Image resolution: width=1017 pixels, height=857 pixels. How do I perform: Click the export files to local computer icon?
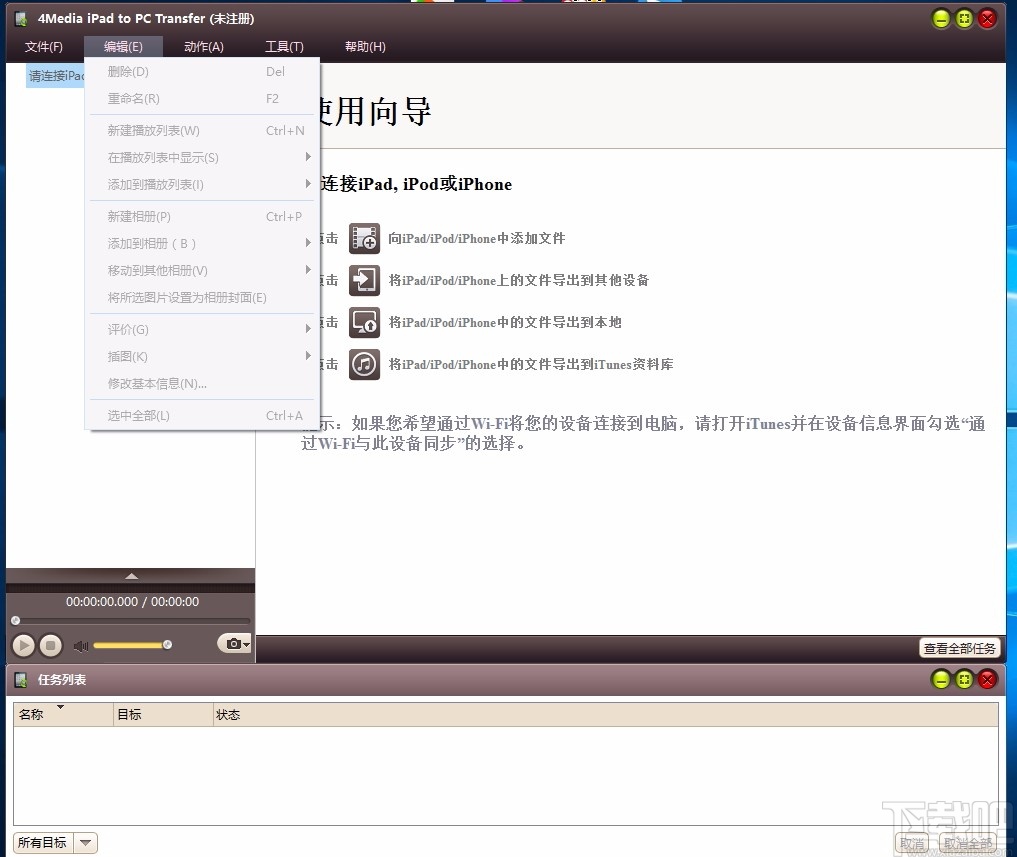[x=364, y=322]
